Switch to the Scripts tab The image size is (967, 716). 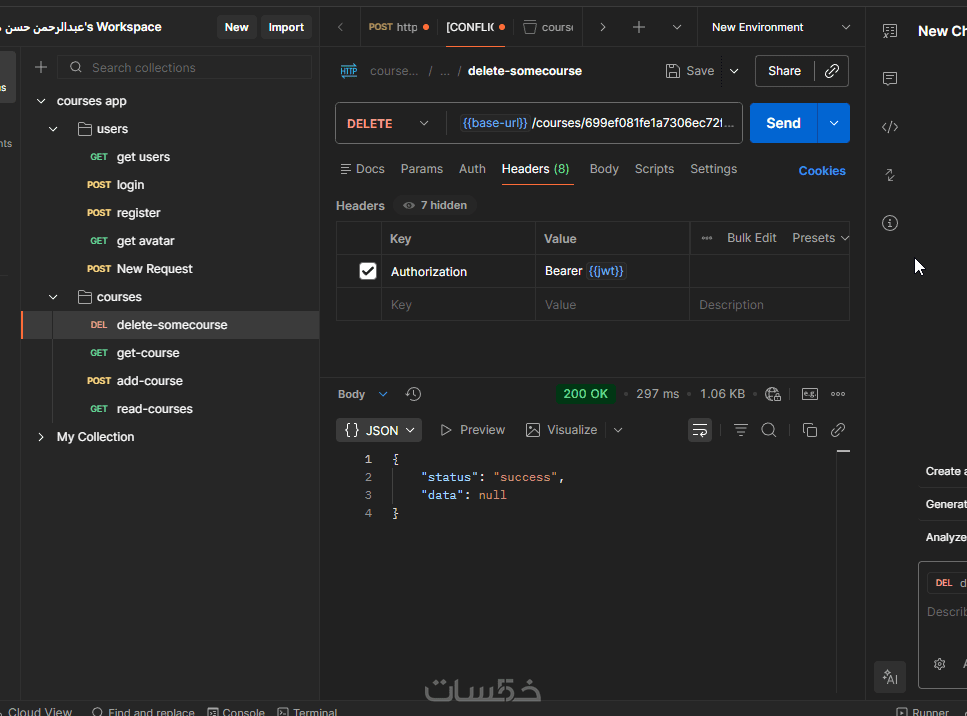click(654, 169)
